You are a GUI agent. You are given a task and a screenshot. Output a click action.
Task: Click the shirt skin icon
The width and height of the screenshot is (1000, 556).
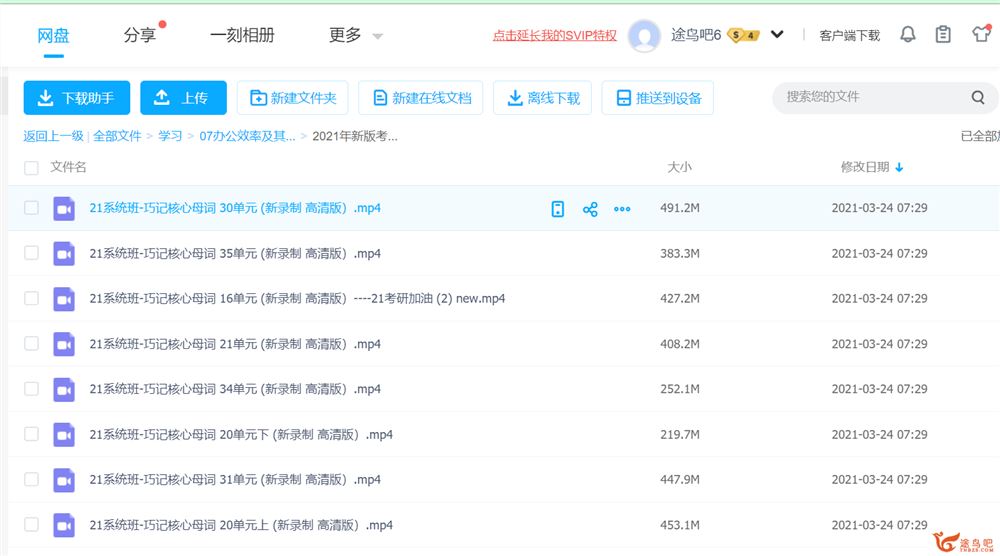pos(981,34)
